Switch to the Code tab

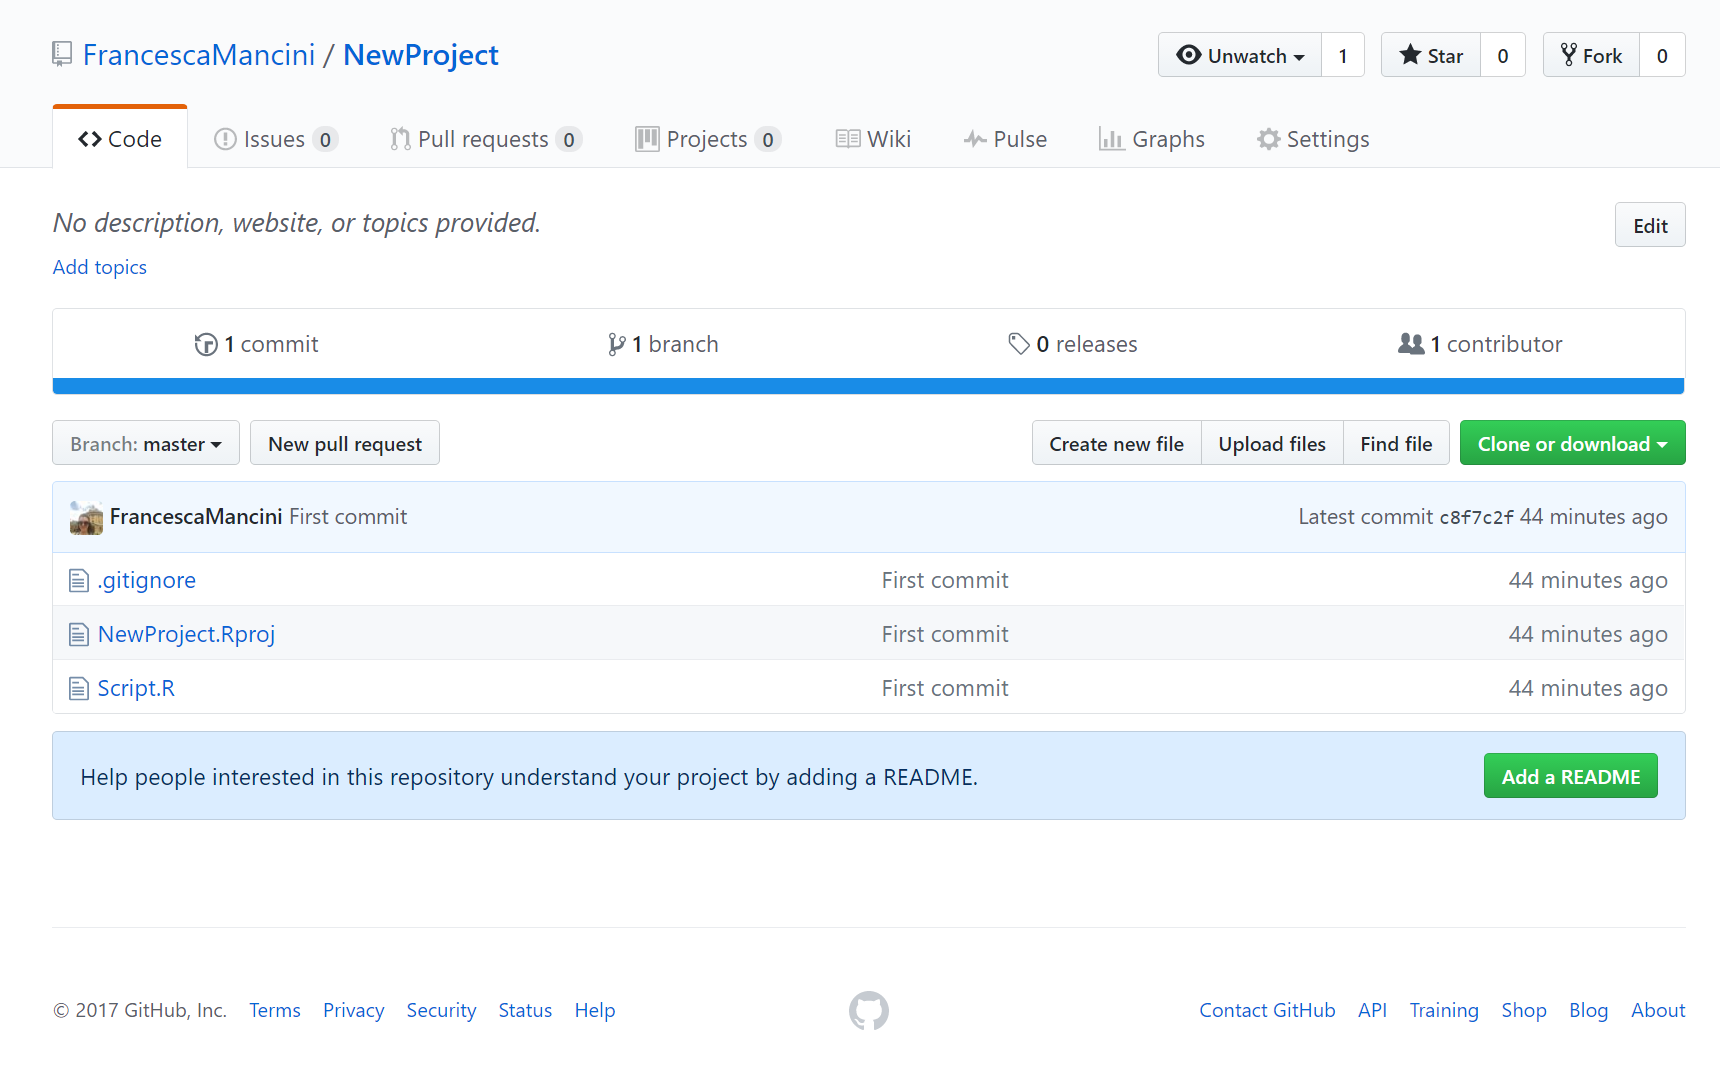(120, 138)
